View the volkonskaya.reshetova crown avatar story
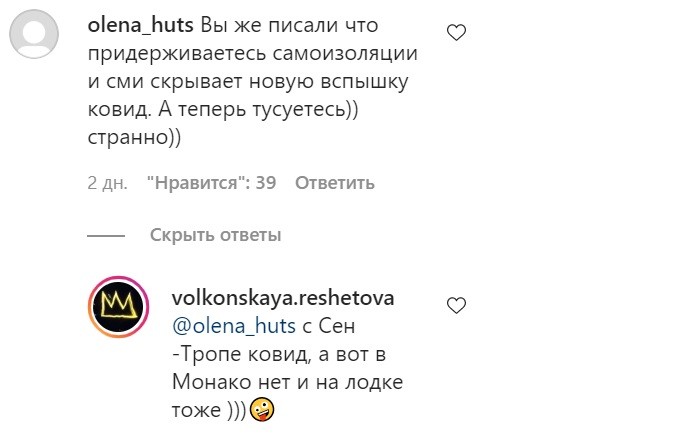This screenshot has width=690, height=442. (x=118, y=306)
